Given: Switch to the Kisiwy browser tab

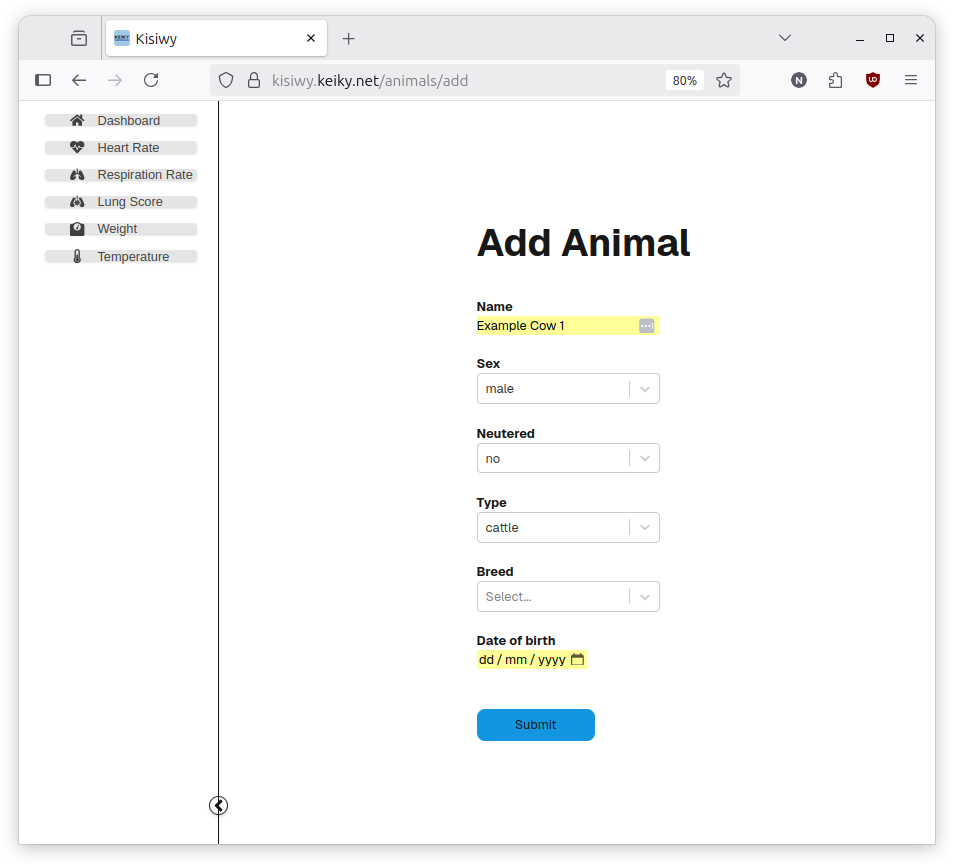Looking at the screenshot, I should tap(200, 37).
